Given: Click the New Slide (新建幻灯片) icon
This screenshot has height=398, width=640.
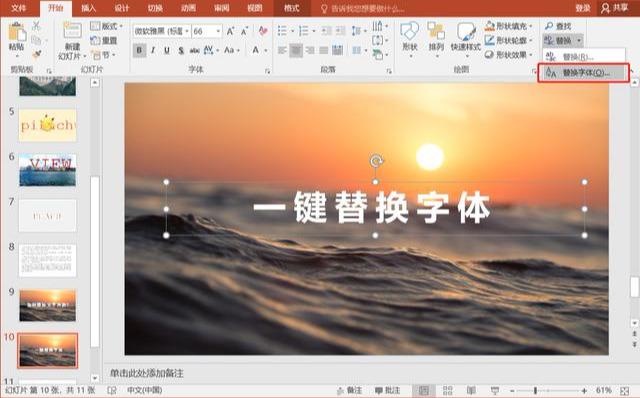Looking at the screenshot, I should [x=72, y=31].
